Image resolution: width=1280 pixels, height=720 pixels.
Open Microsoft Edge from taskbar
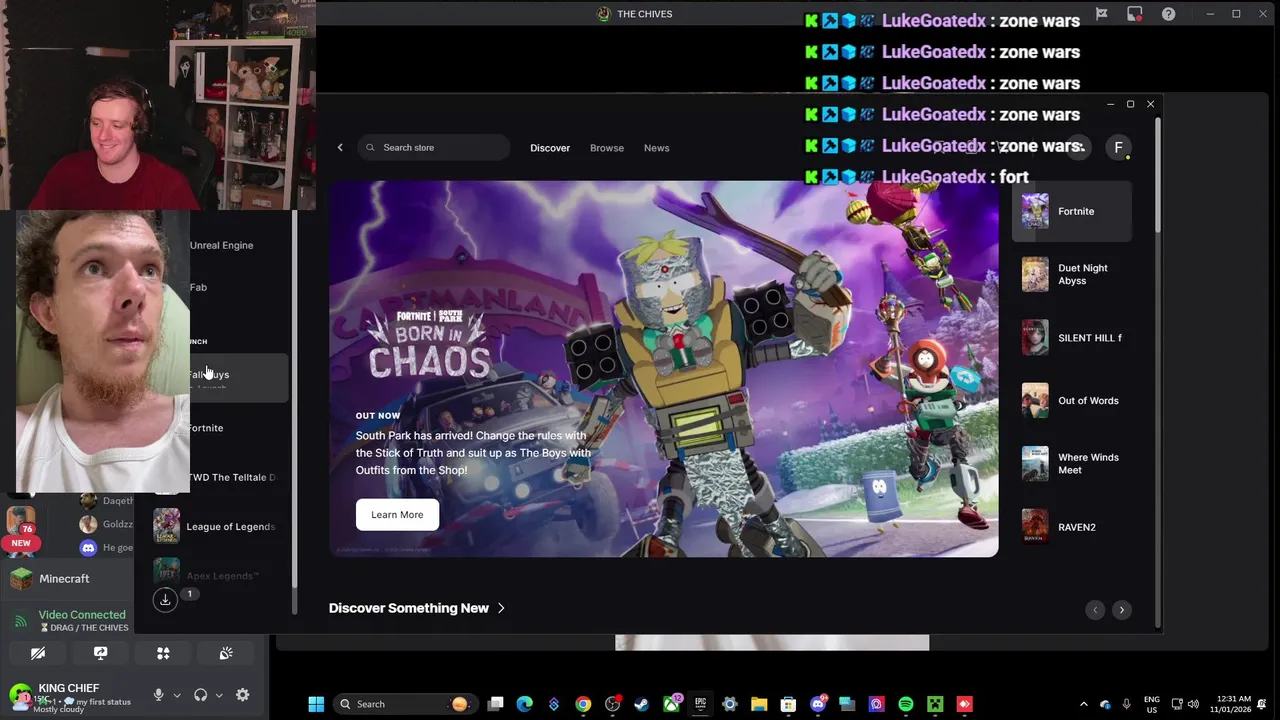pyautogui.click(x=524, y=704)
